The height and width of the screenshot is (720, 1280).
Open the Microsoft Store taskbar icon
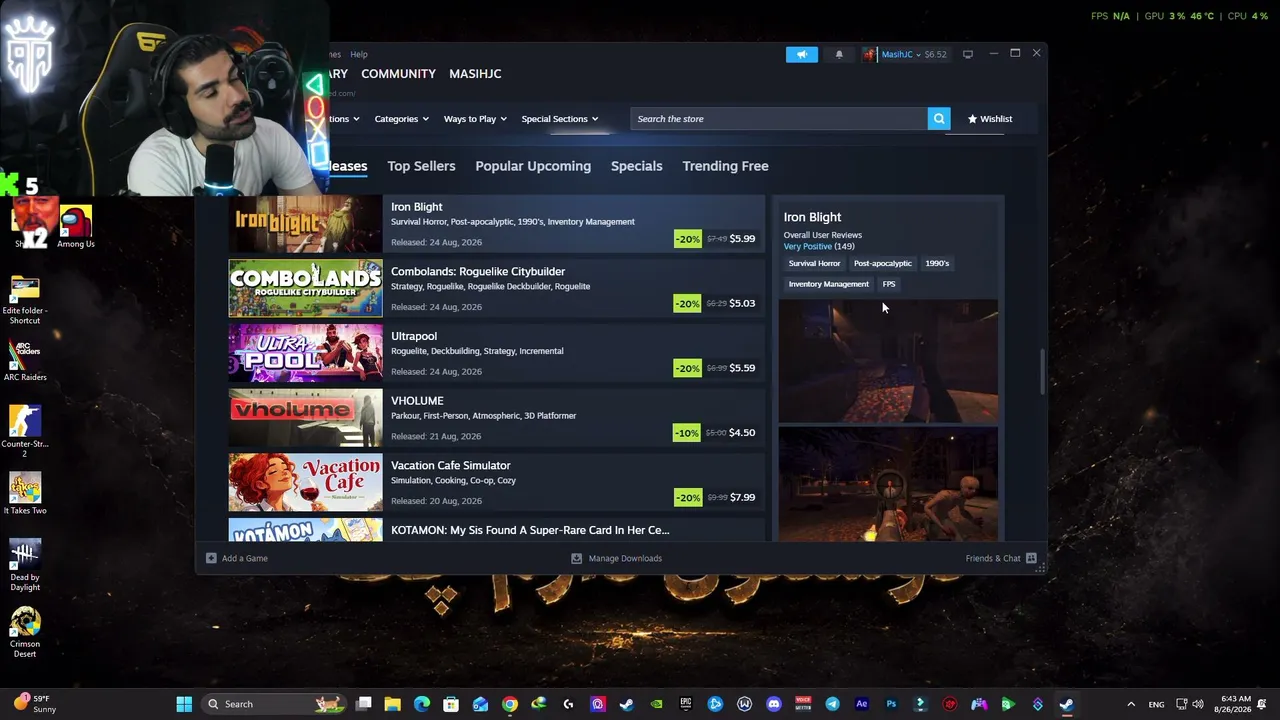451,704
